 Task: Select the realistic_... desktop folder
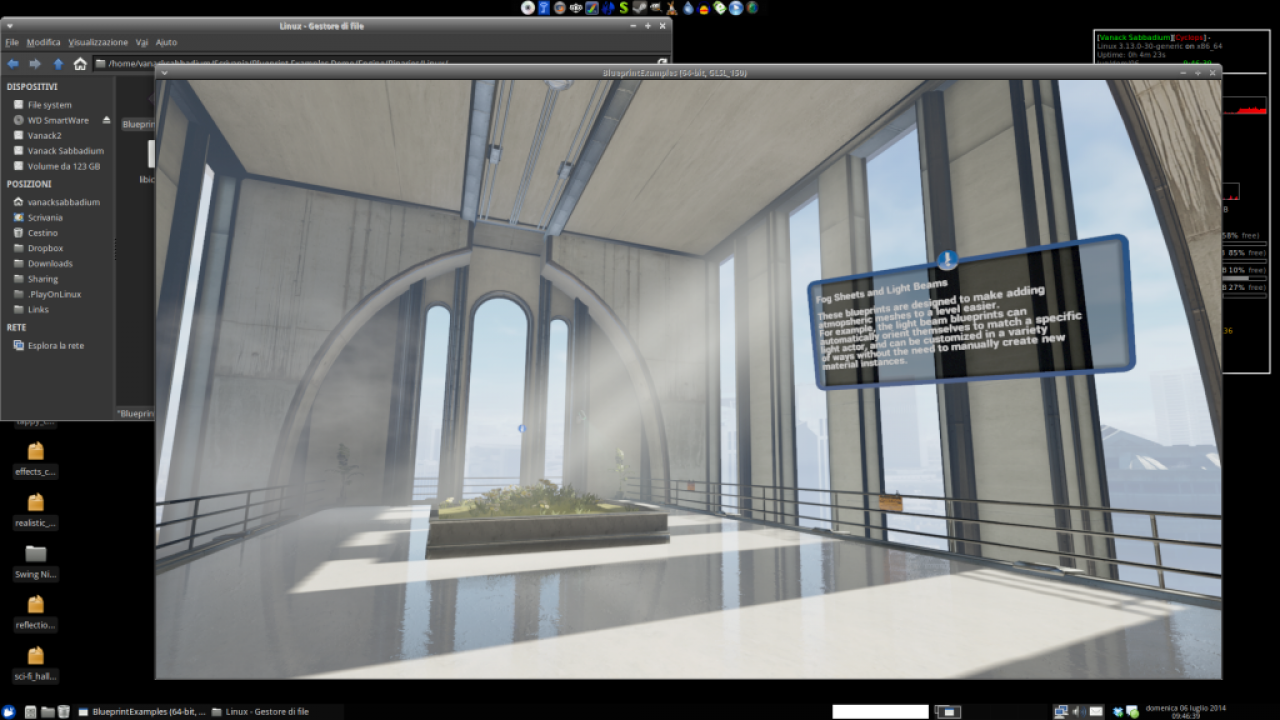click(x=36, y=510)
